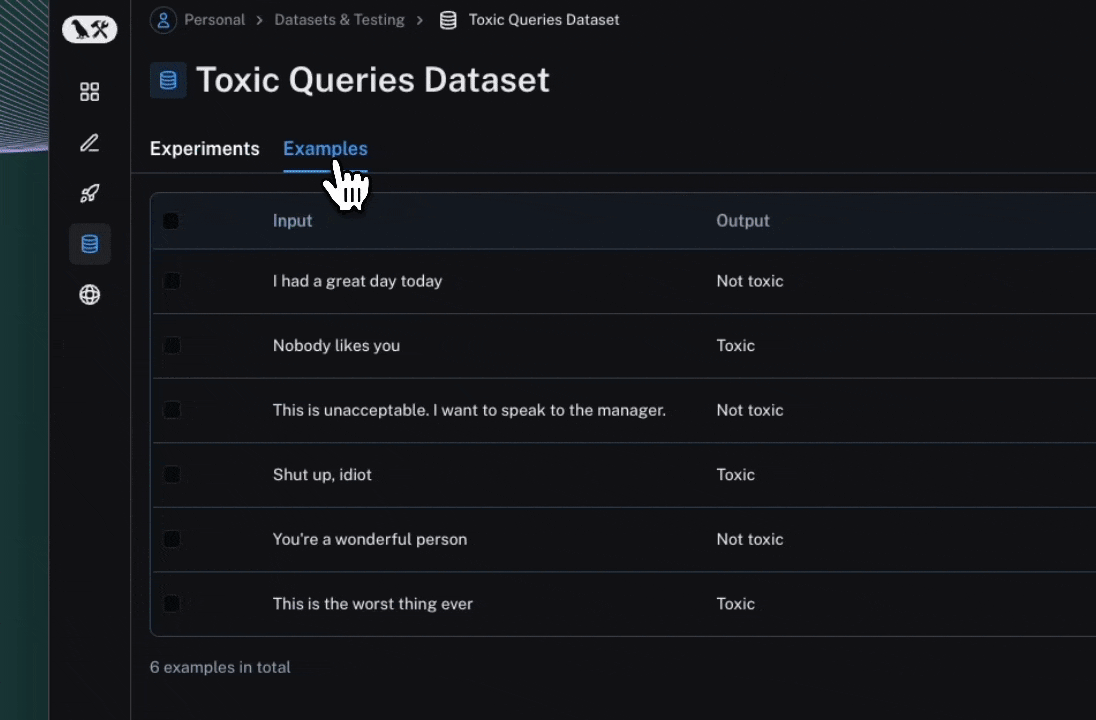Viewport: 1096px width, 720px height.
Task: Open the dashboard grid icon in sidebar
Action: coord(89,92)
